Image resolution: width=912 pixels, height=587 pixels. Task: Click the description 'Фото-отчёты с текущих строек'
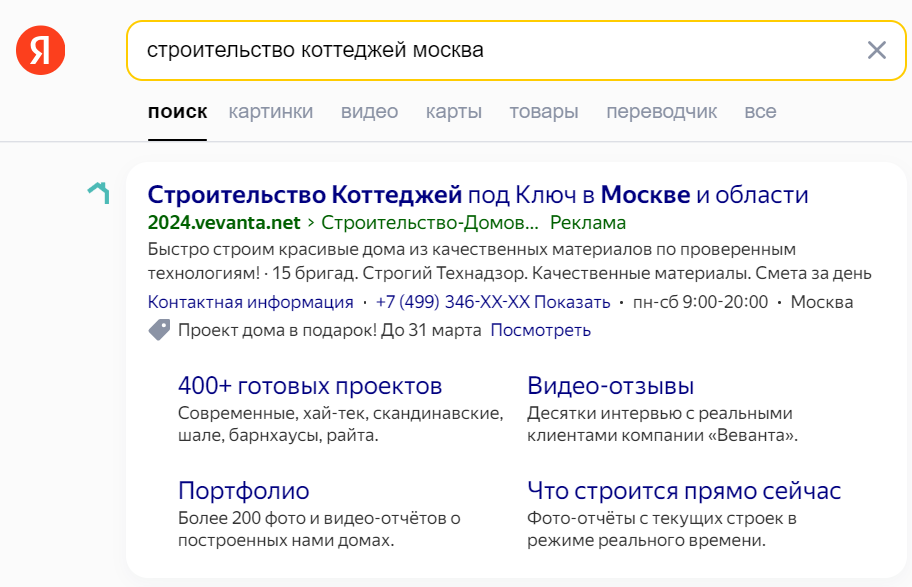[662, 529]
